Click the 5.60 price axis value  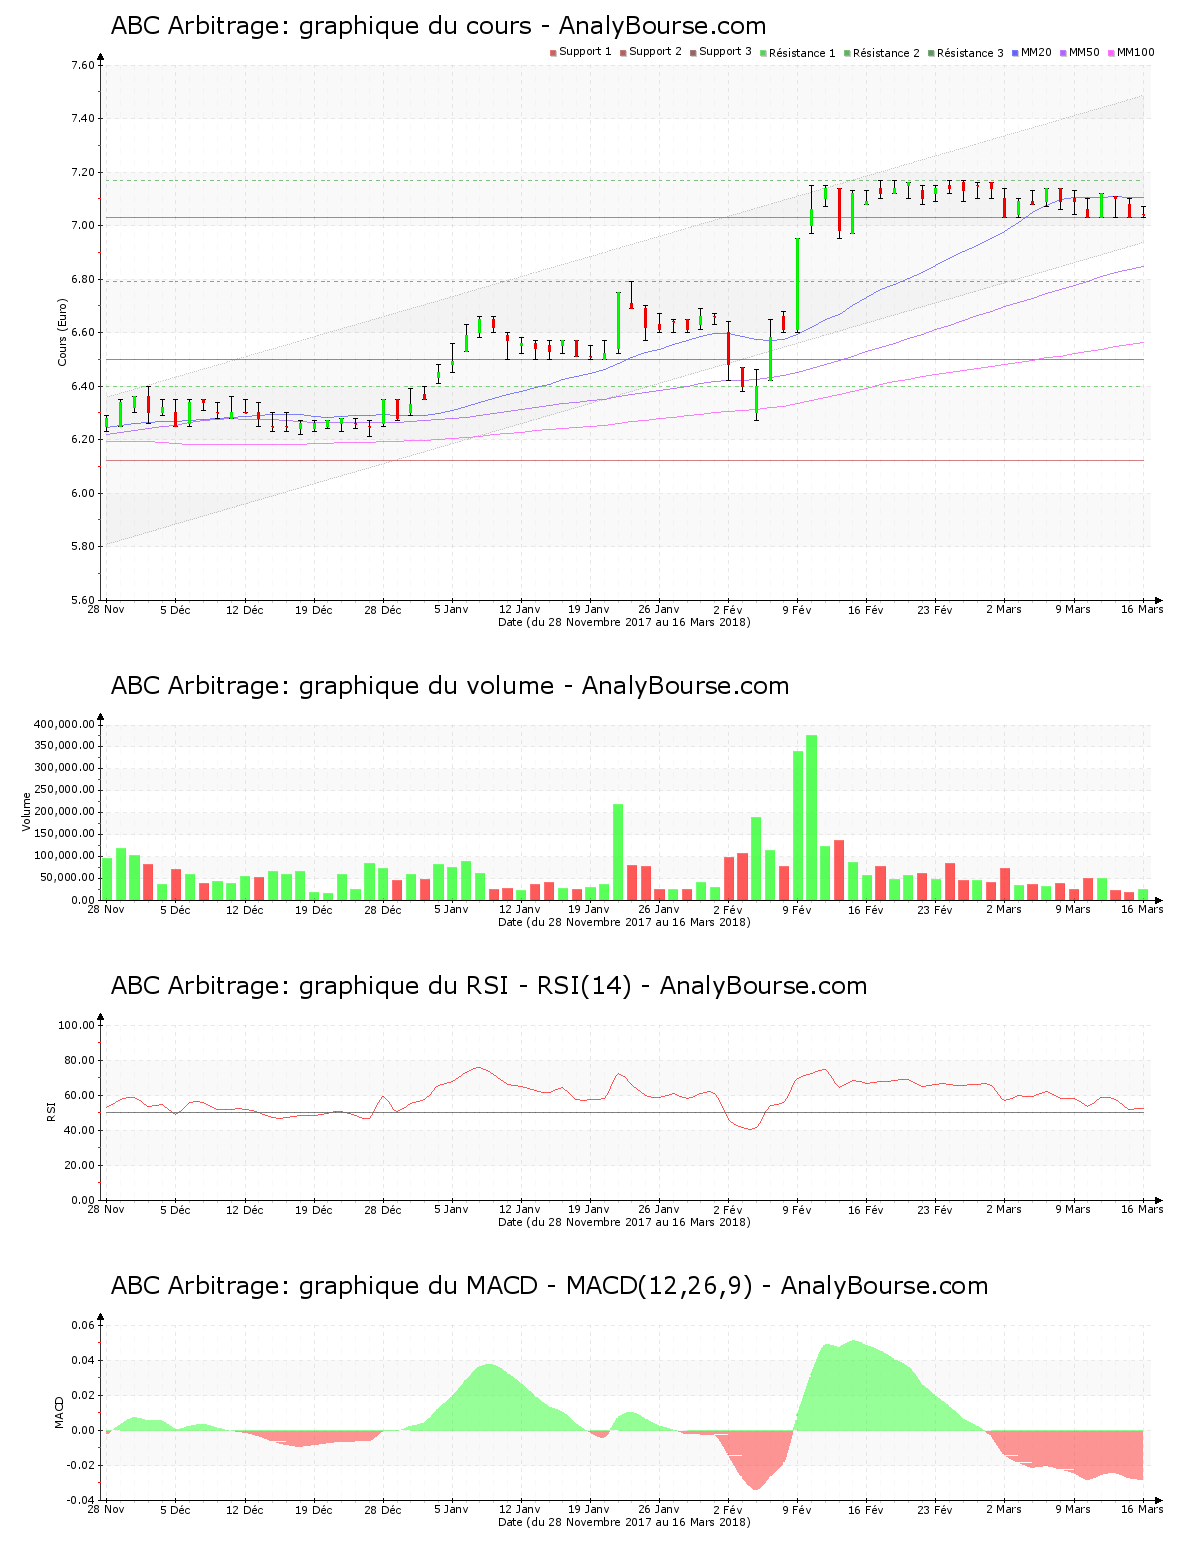click(83, 600)
